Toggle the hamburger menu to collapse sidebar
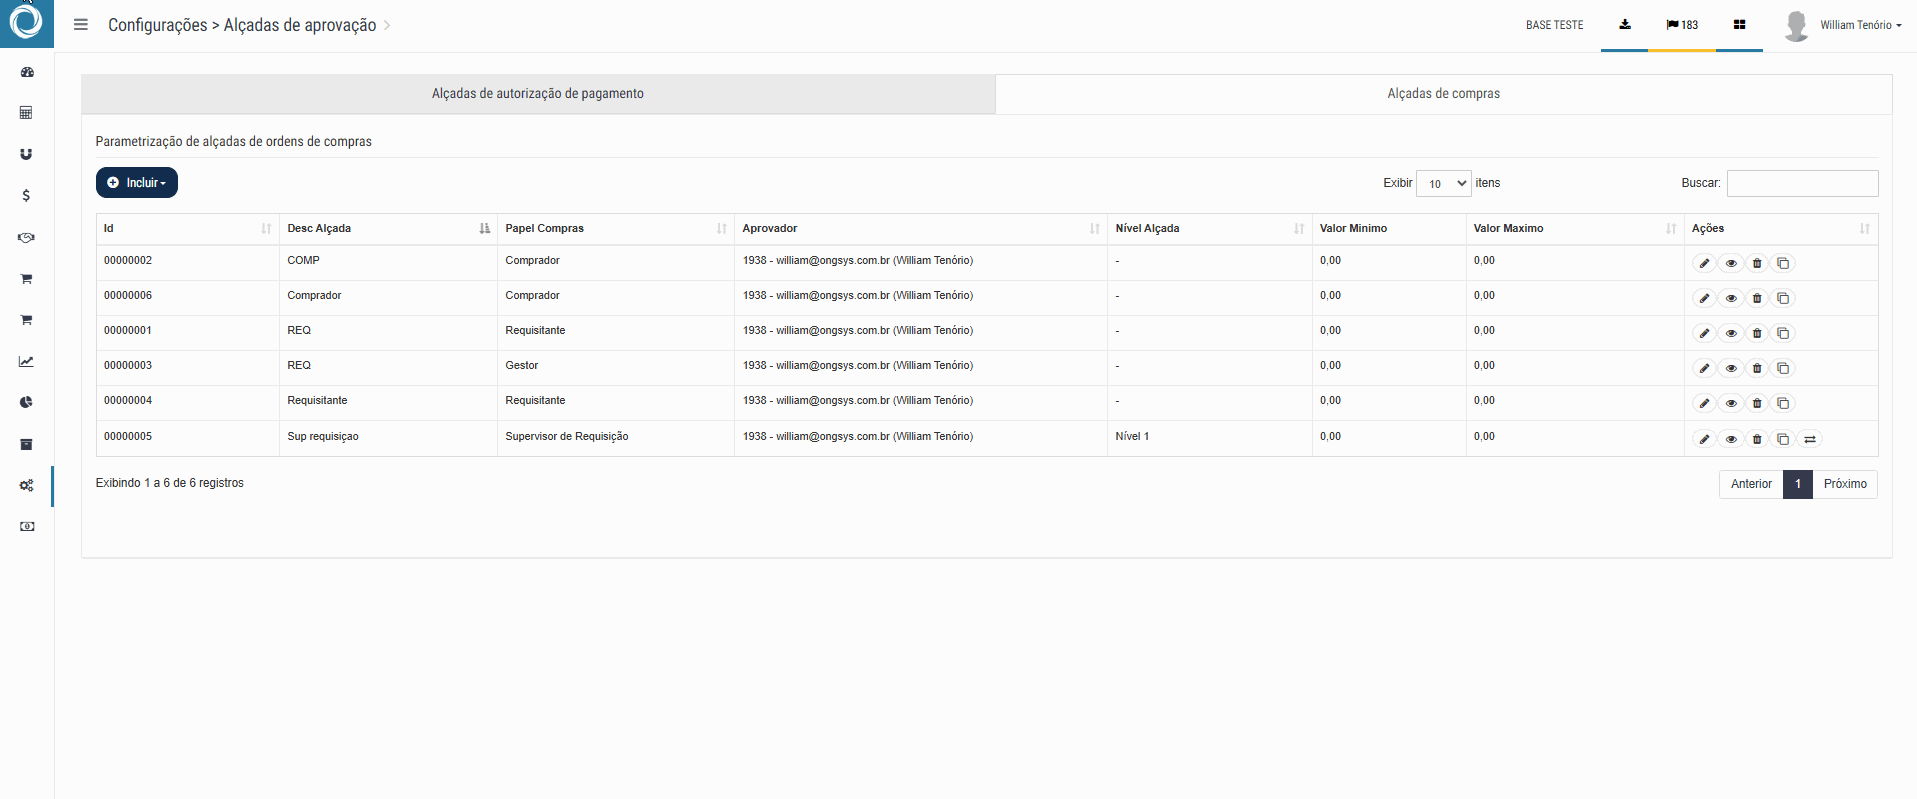 [81, 25]
